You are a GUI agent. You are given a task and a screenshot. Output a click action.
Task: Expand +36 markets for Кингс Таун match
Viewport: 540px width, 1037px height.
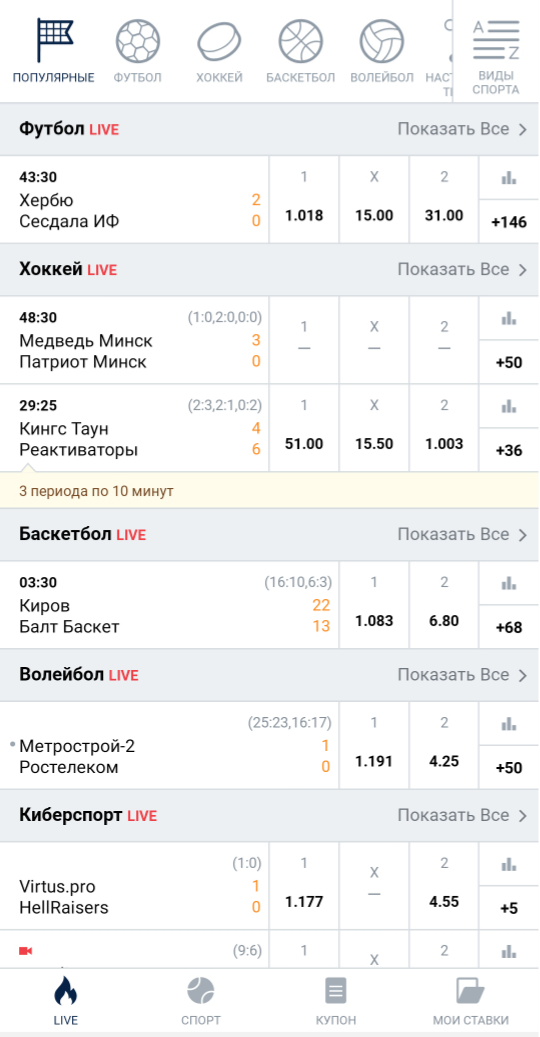pos(509,450)
